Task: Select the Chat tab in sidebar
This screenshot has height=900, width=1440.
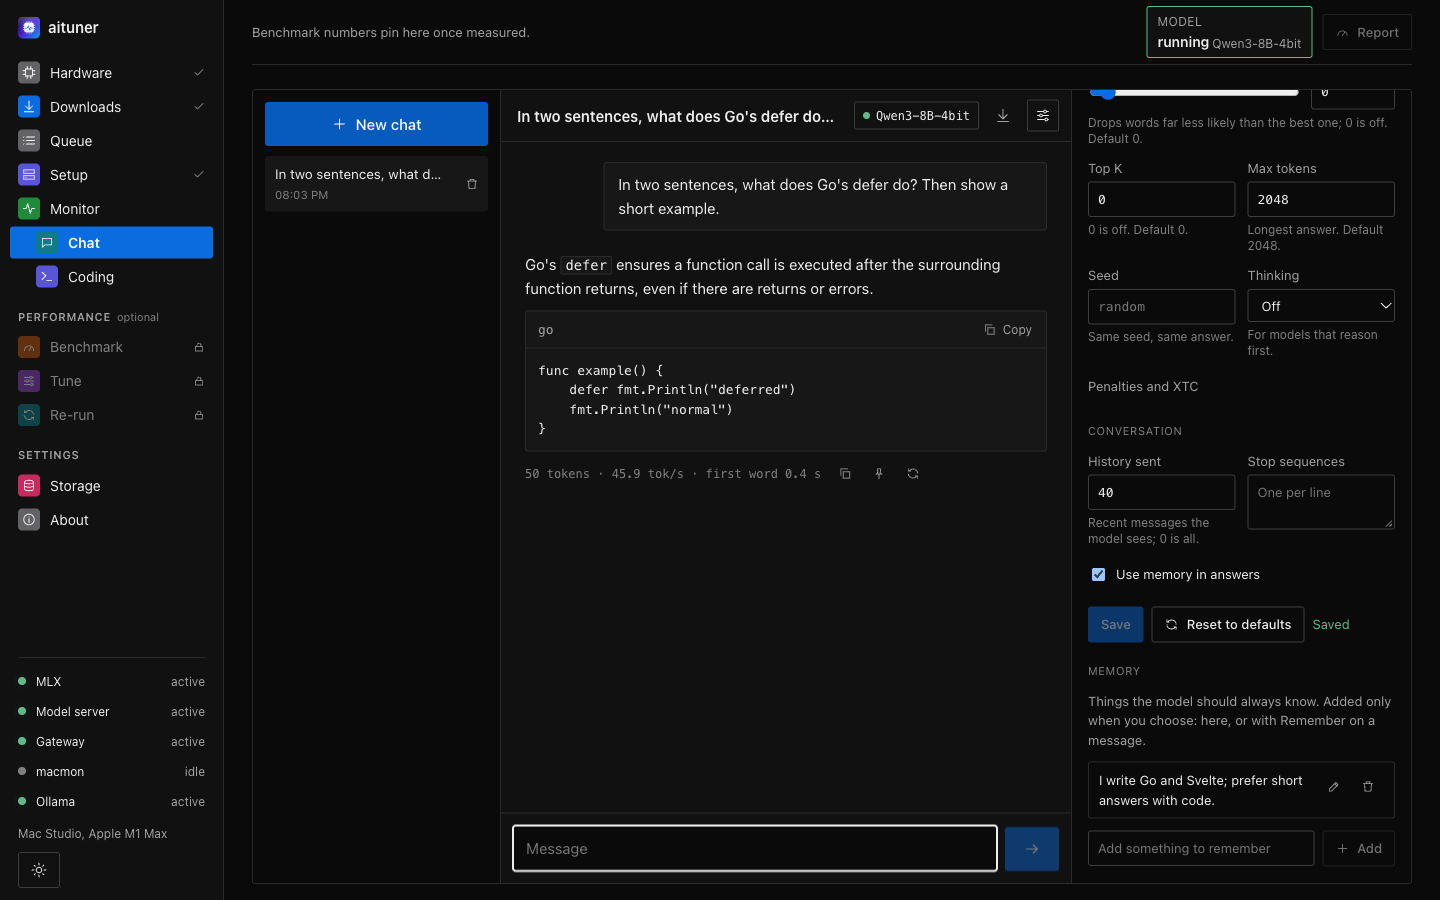Action: [x=111, y=243]
